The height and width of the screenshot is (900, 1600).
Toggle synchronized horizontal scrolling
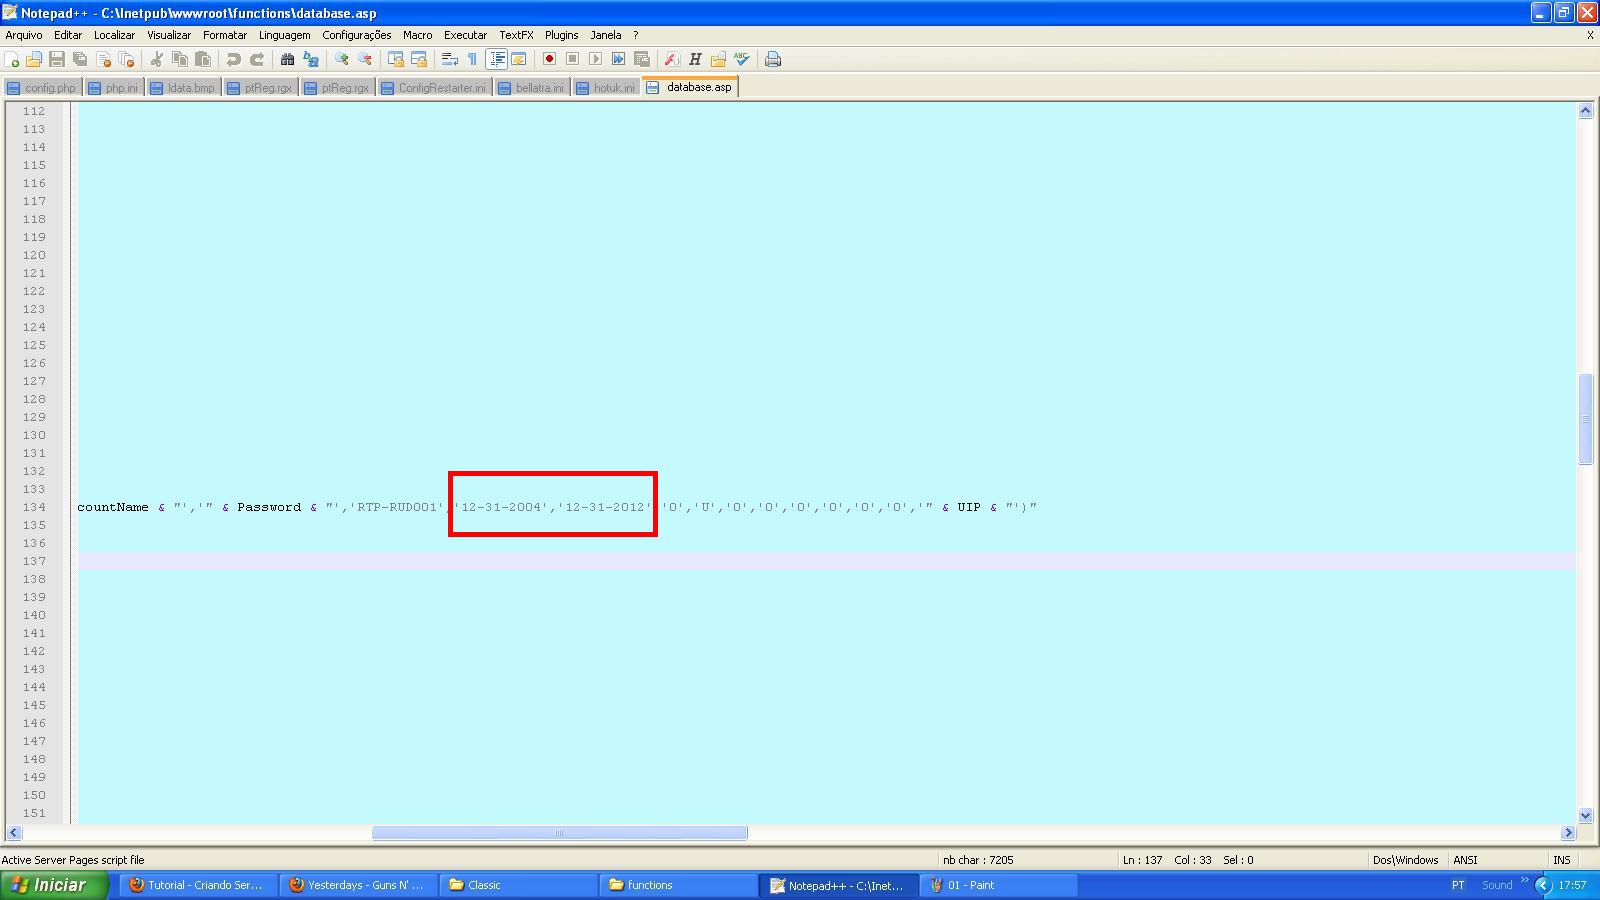click(419, 59)
